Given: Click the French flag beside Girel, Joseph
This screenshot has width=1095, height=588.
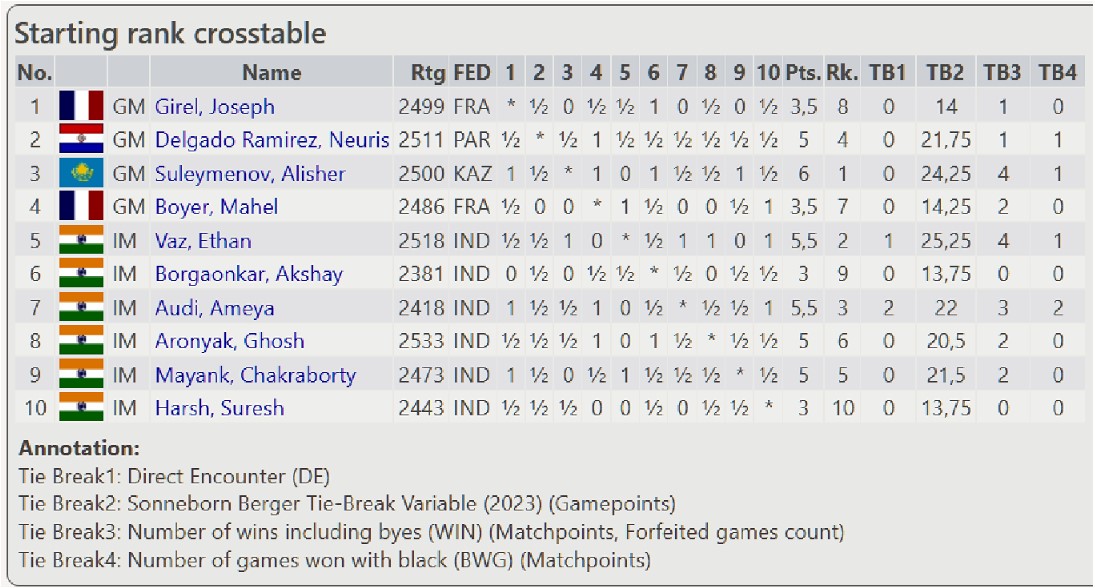Looking at the screenshot, I should pyautogui.click(x=81, y=106).
